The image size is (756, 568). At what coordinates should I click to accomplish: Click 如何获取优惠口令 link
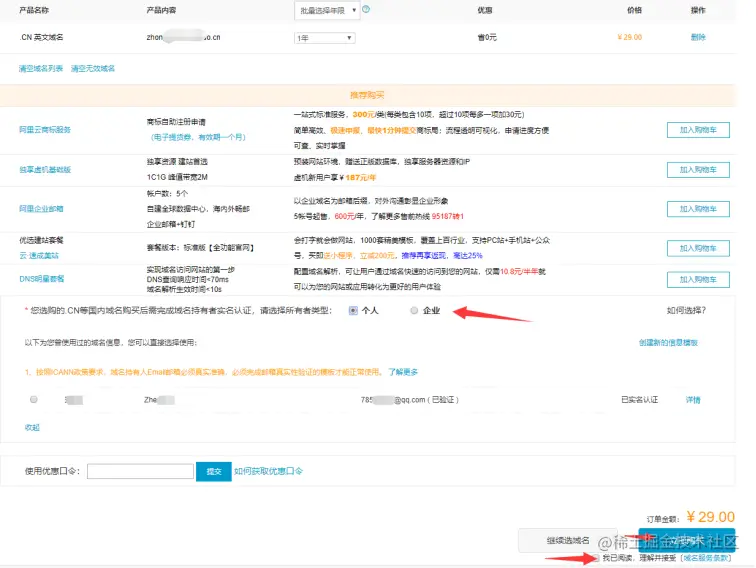click(268, 471)
